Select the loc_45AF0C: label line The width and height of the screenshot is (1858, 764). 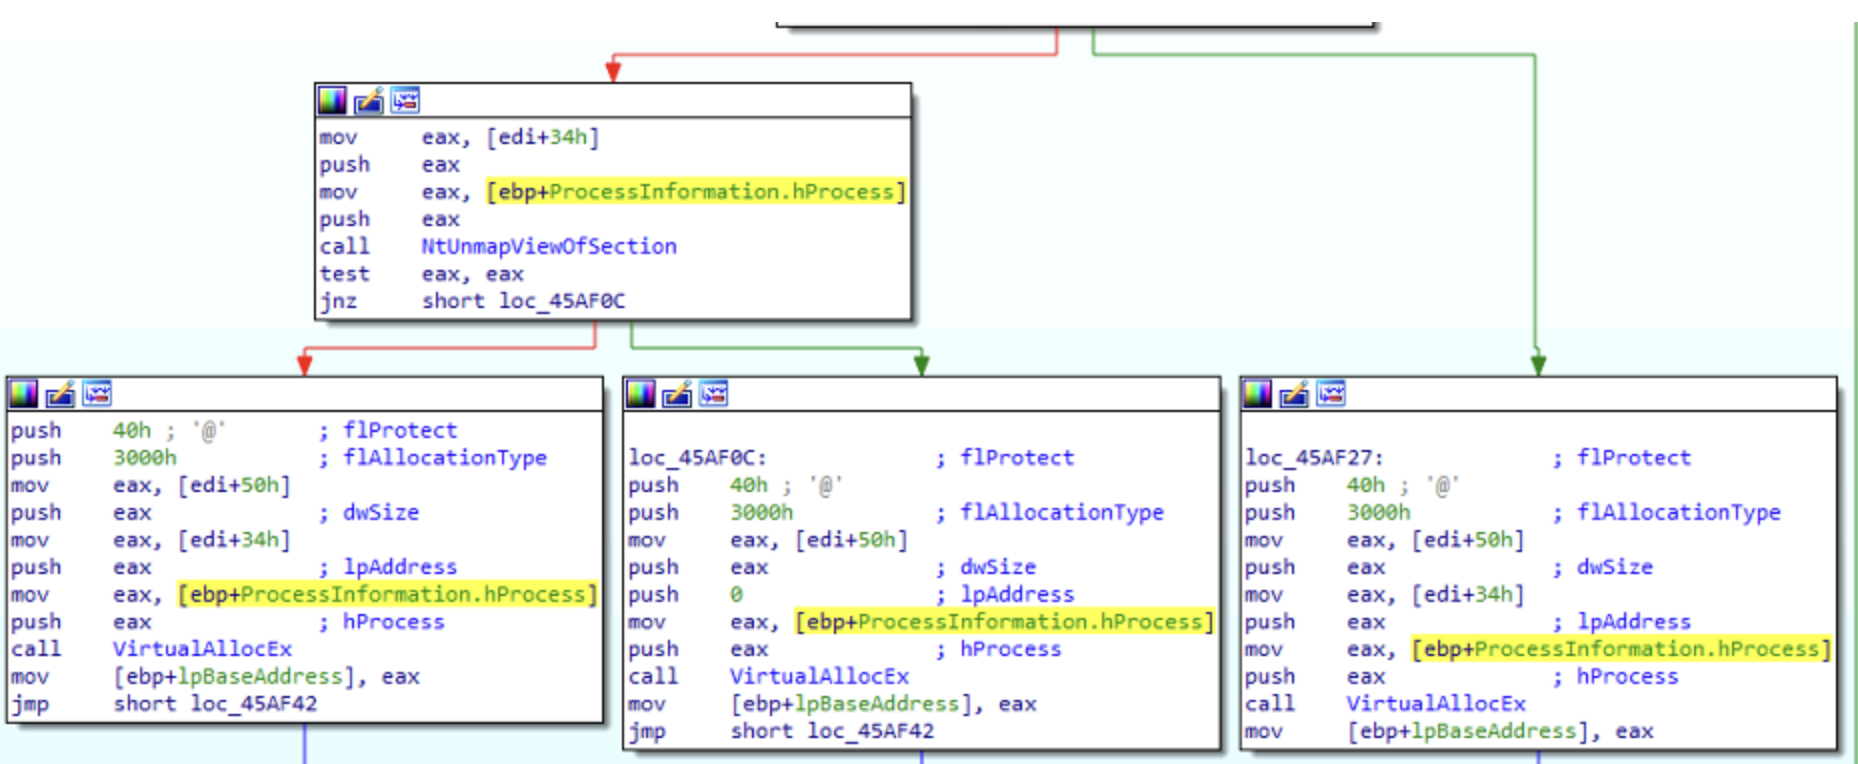(697, 458)
